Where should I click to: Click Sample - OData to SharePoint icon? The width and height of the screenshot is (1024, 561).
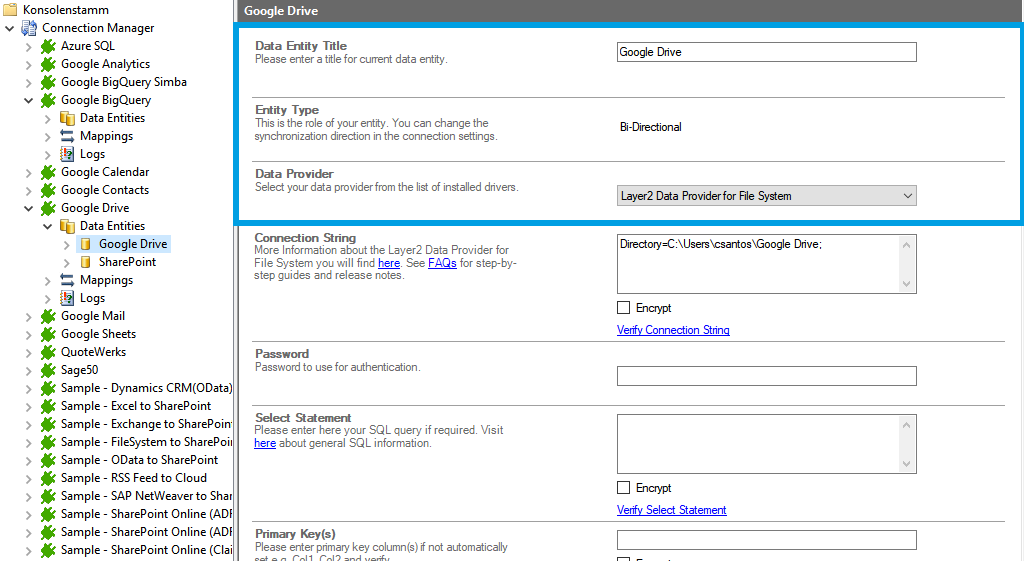48,460
